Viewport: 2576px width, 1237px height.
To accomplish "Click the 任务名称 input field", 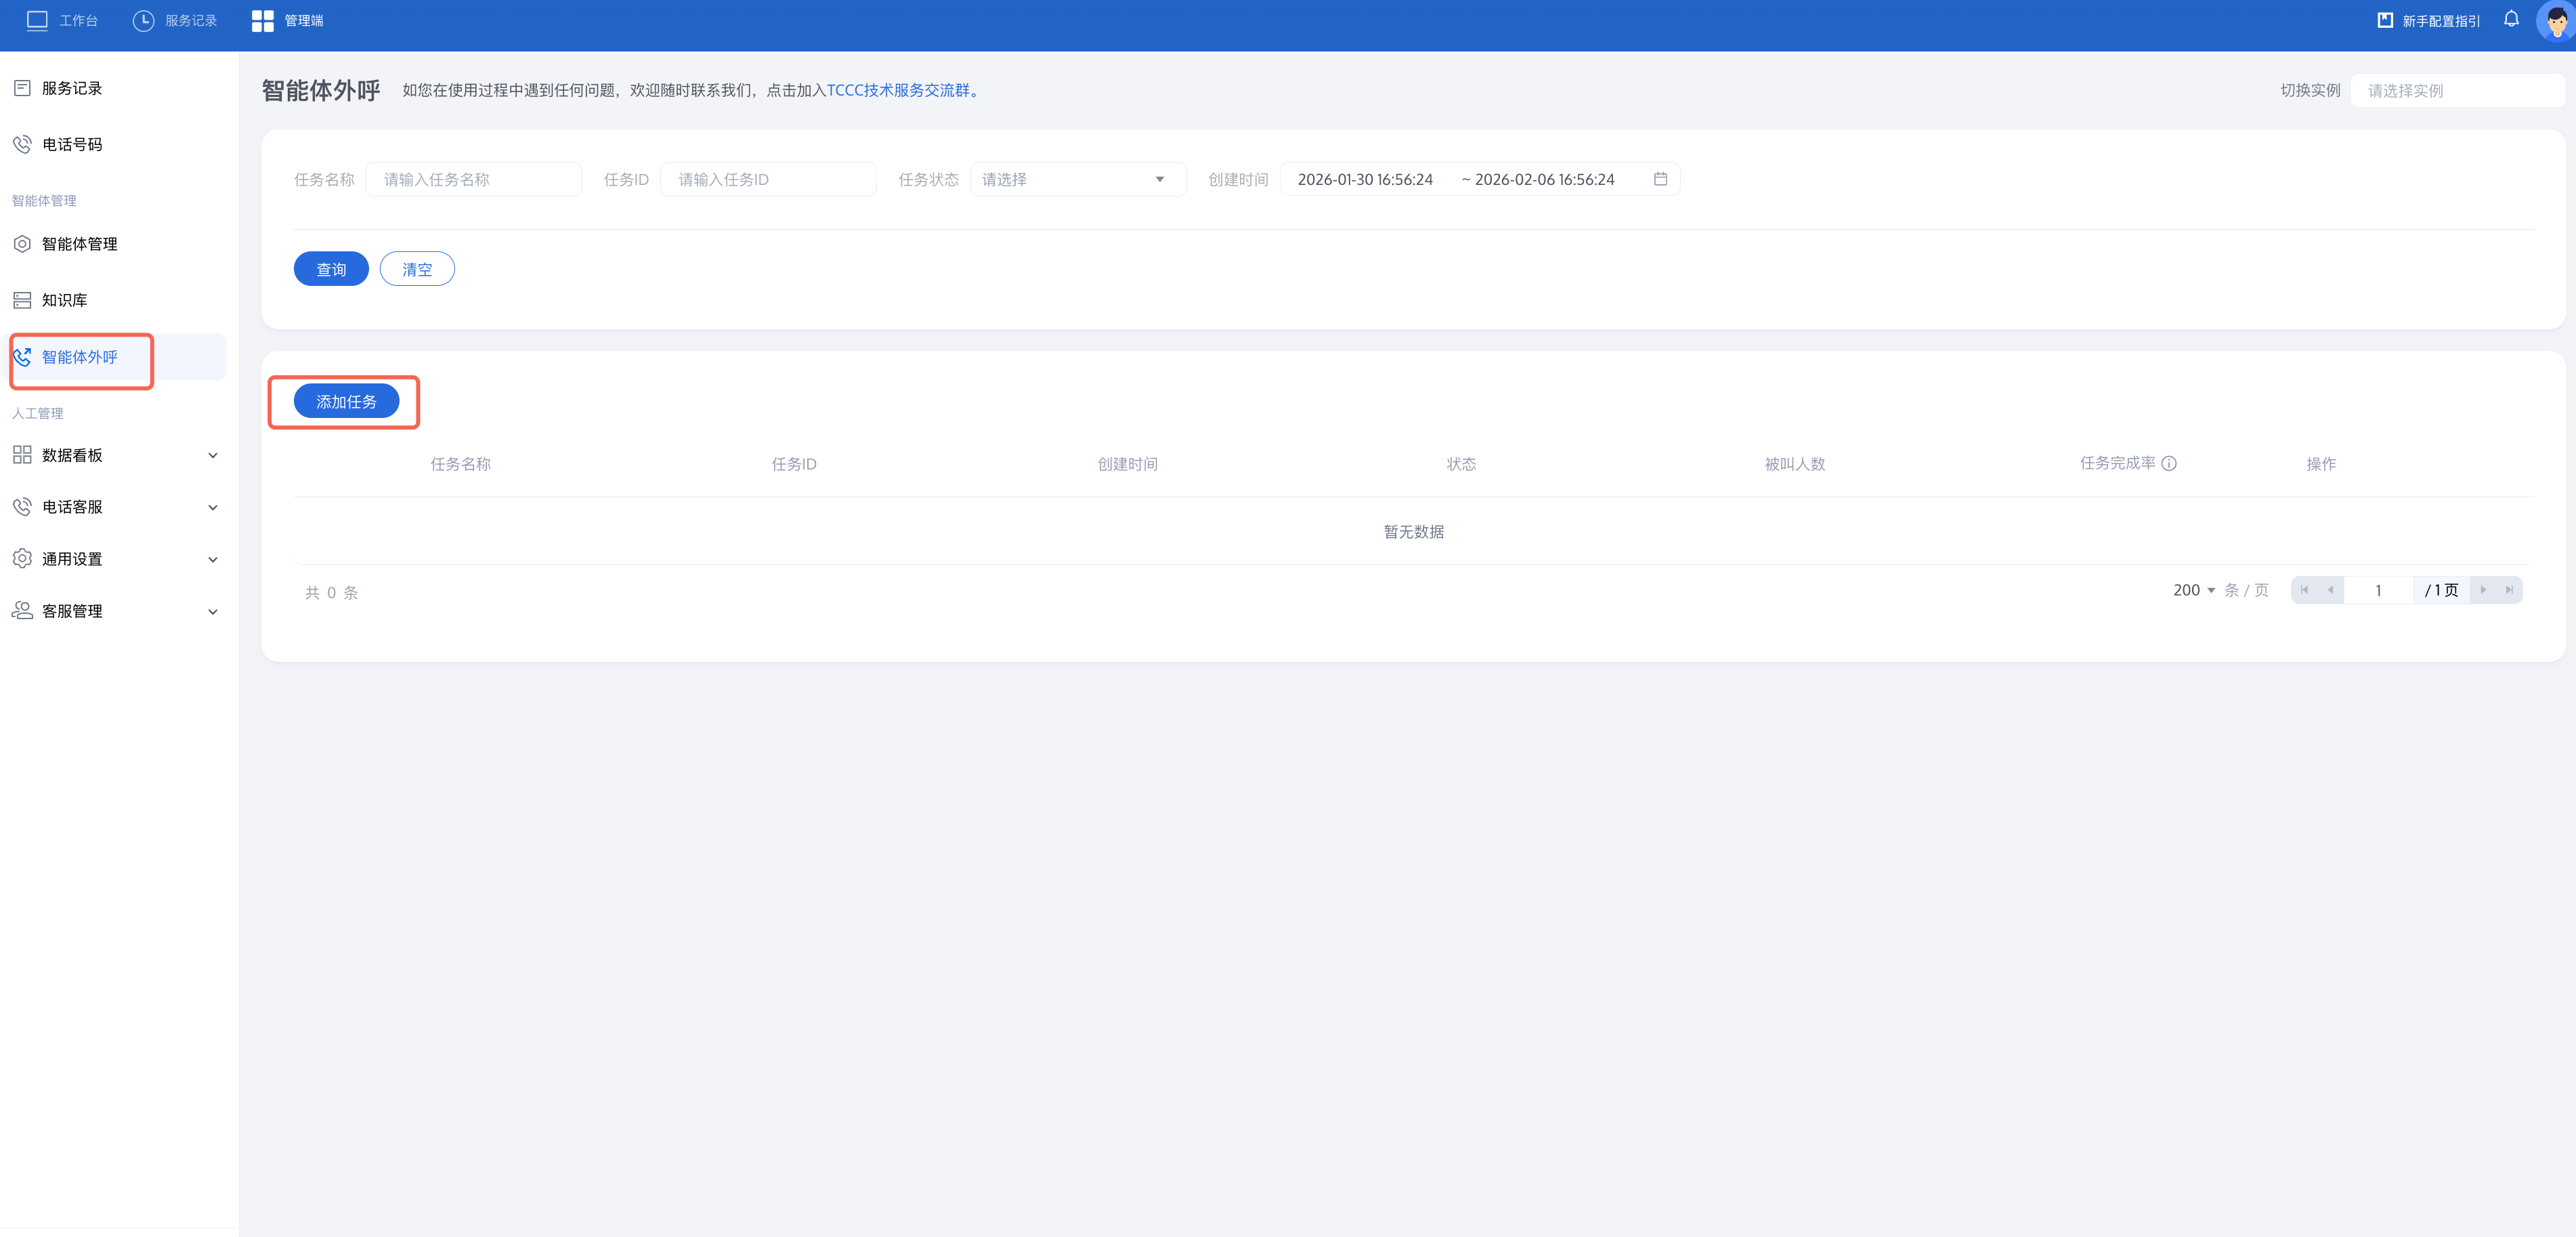I will (473, 179).
